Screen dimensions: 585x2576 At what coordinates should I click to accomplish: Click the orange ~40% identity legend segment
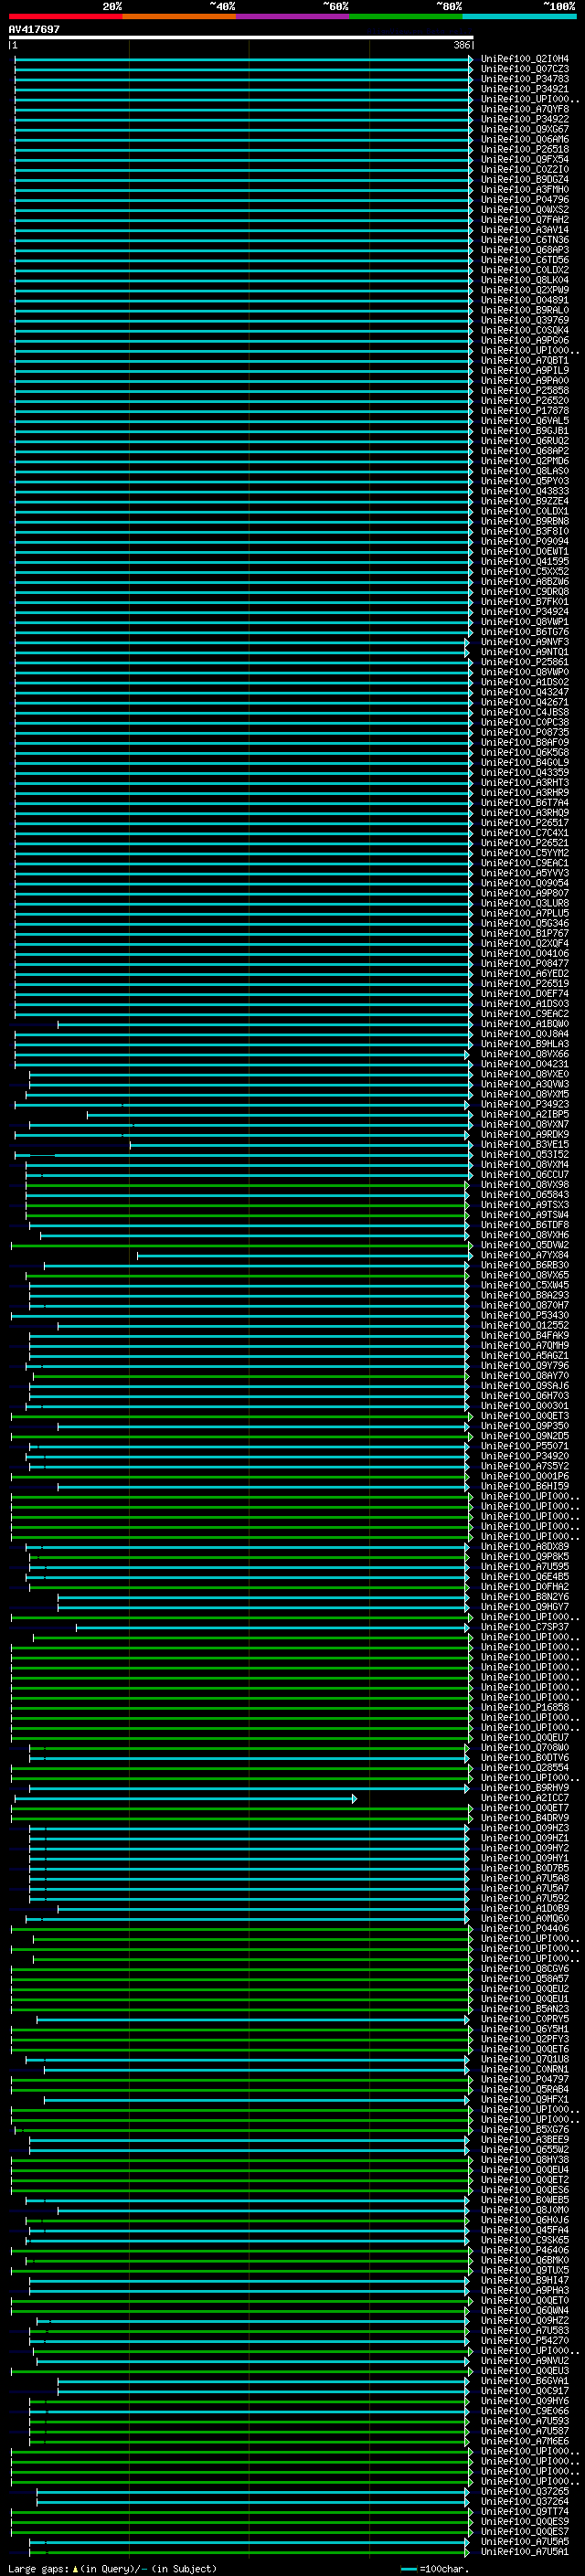pyautogui.click(x=179, y=16)
